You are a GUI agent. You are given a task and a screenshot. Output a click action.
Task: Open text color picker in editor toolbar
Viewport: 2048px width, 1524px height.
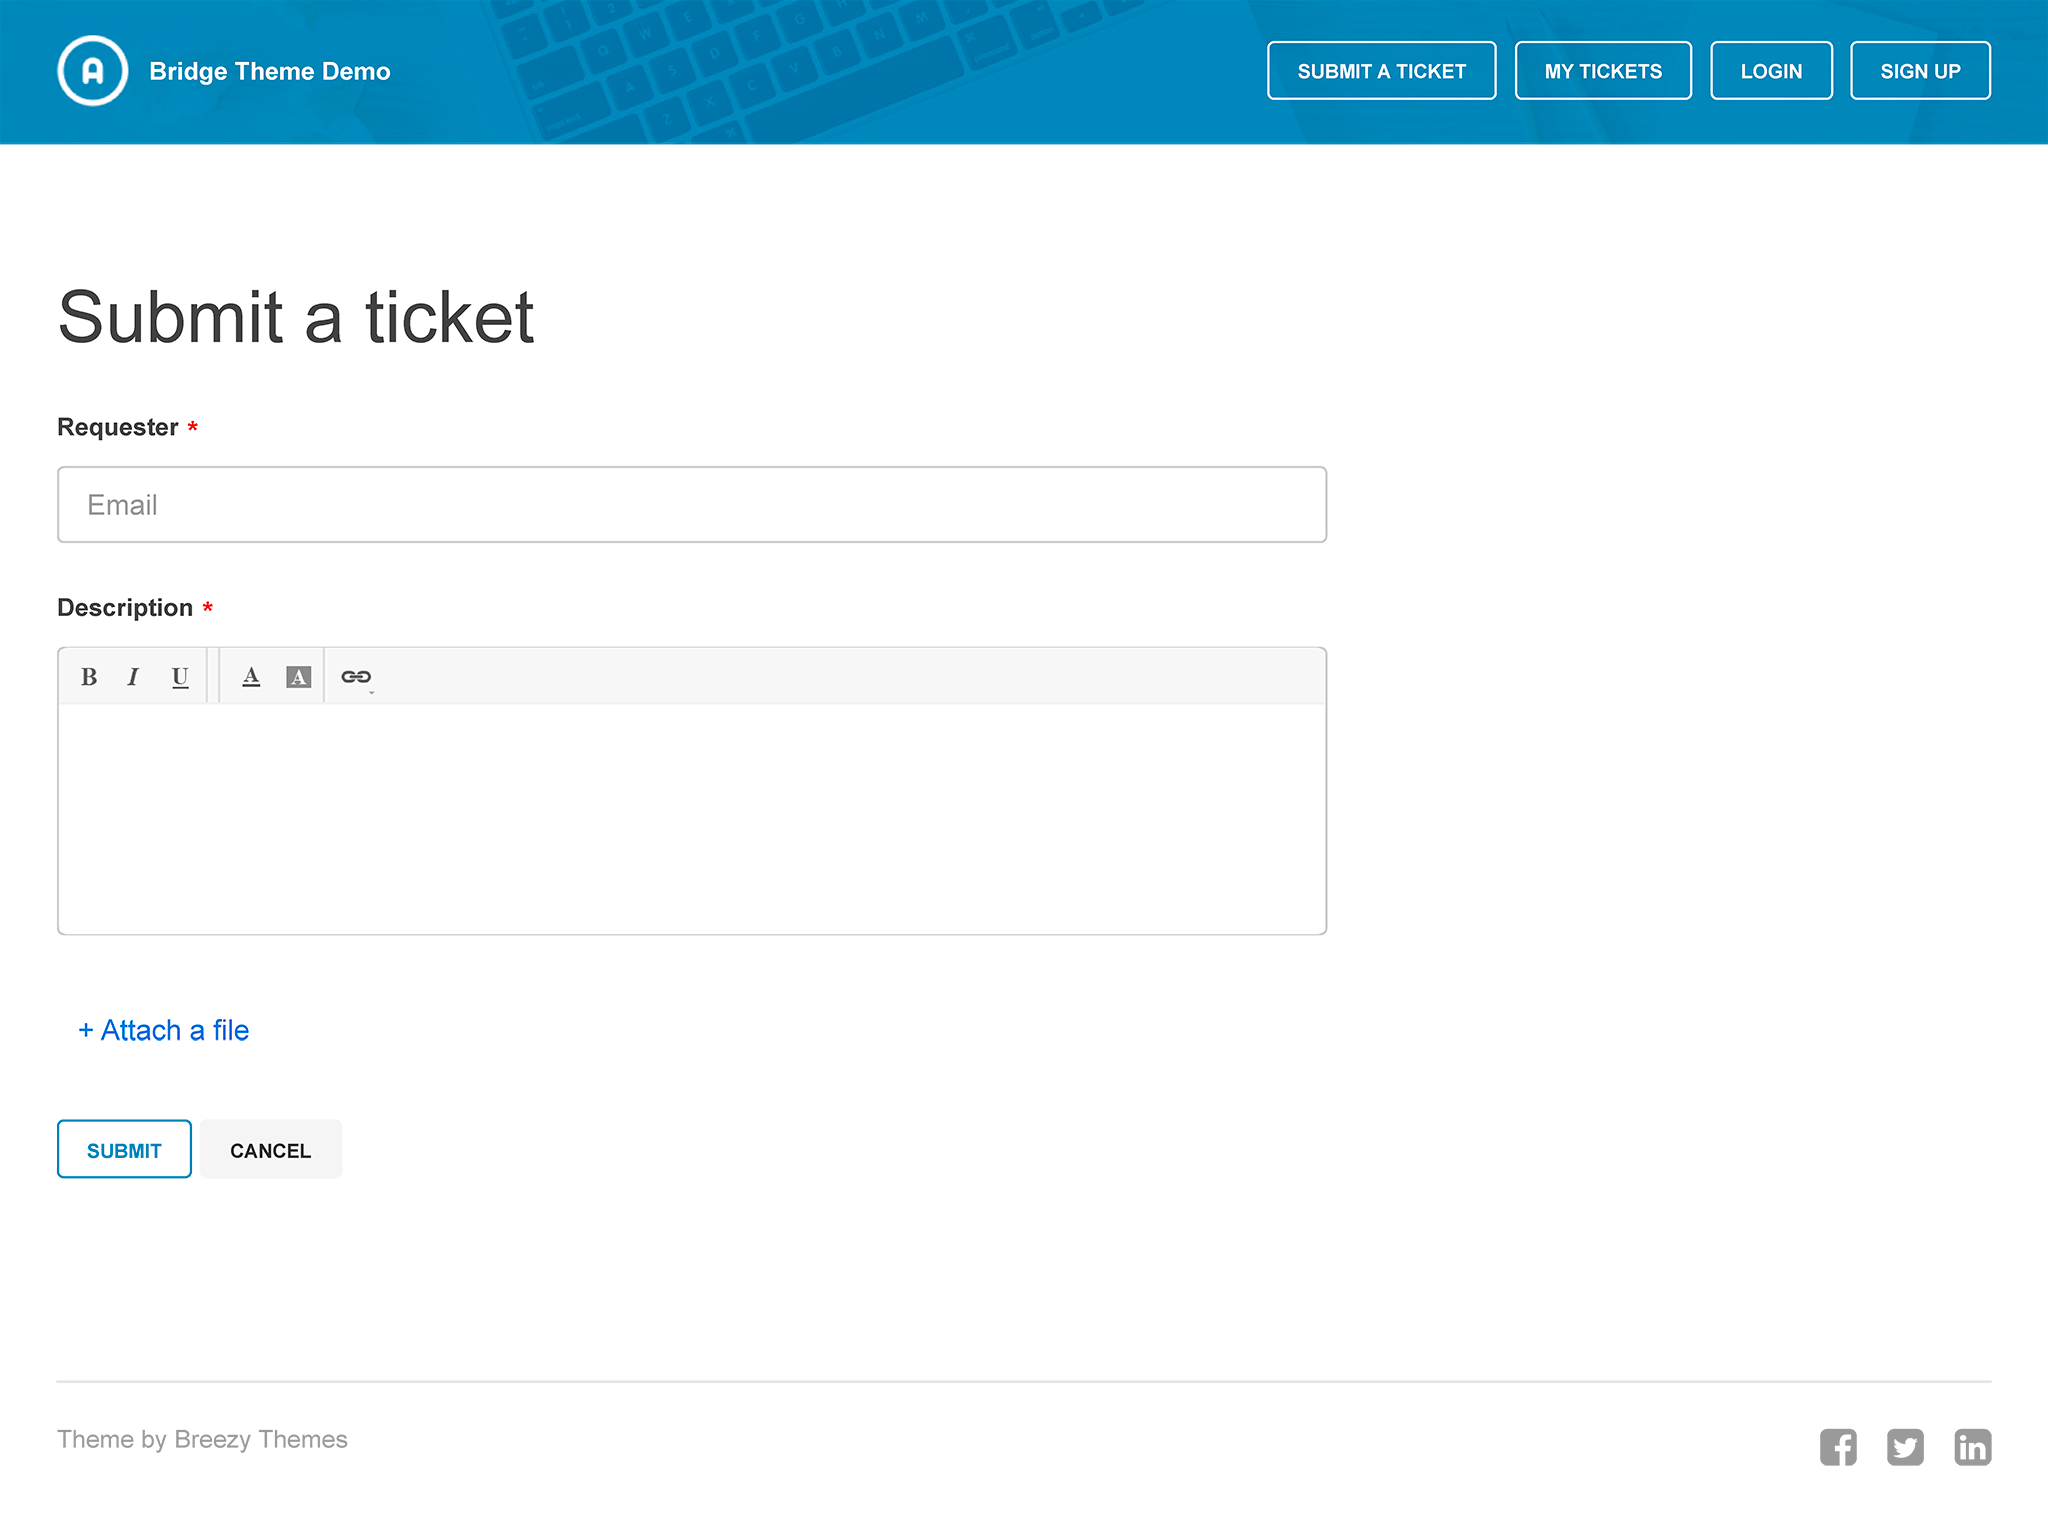251,677
